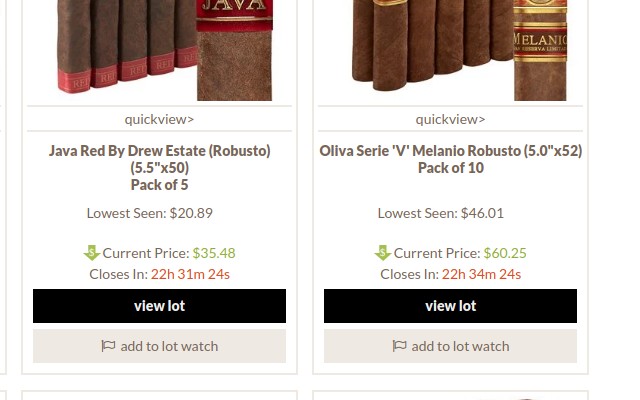Click flag icon on Oliva lot watch
640x400 pixels.
399,346
